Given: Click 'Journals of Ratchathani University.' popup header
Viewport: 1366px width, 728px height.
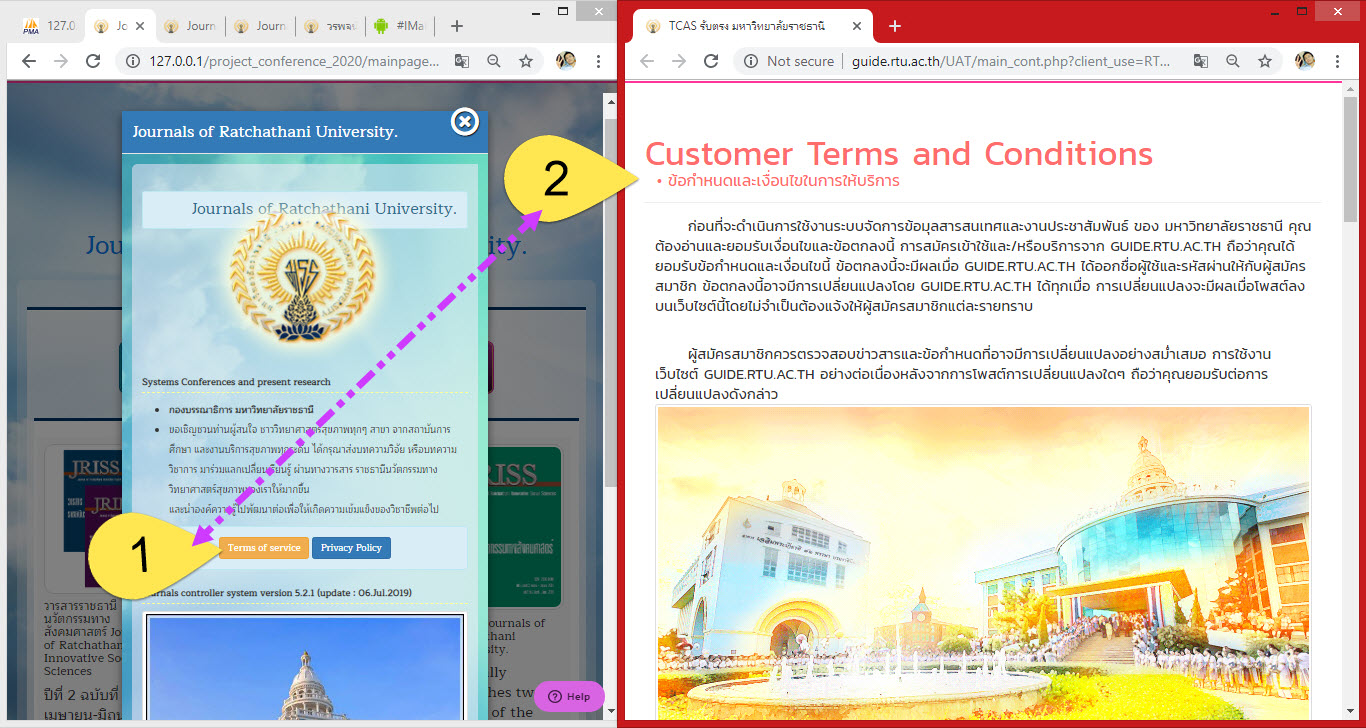Looking at the screenshot, I should click(265, 132).
